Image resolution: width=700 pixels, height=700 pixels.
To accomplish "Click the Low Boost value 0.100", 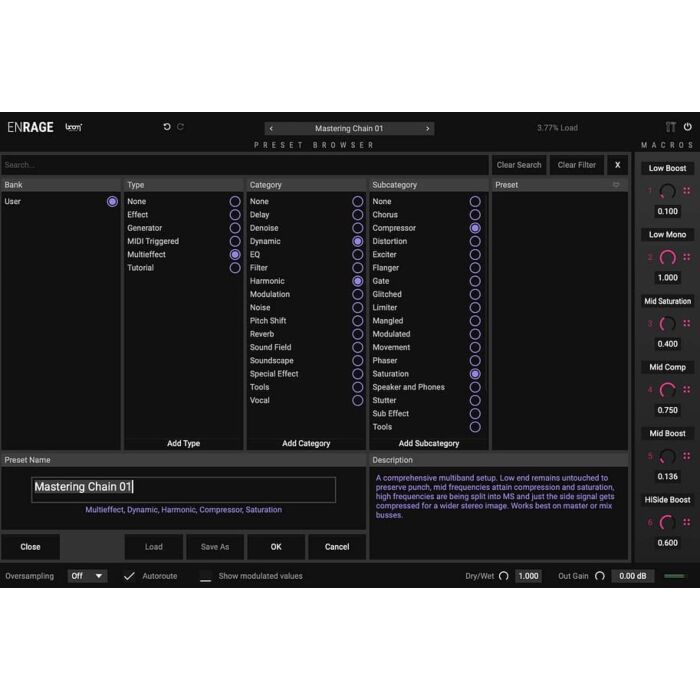I will (667, 211).
